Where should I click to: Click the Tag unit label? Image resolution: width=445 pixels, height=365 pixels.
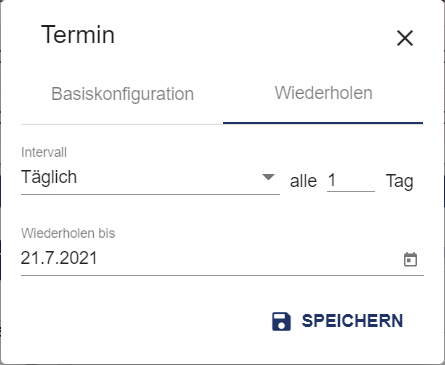tap(399, 182)
